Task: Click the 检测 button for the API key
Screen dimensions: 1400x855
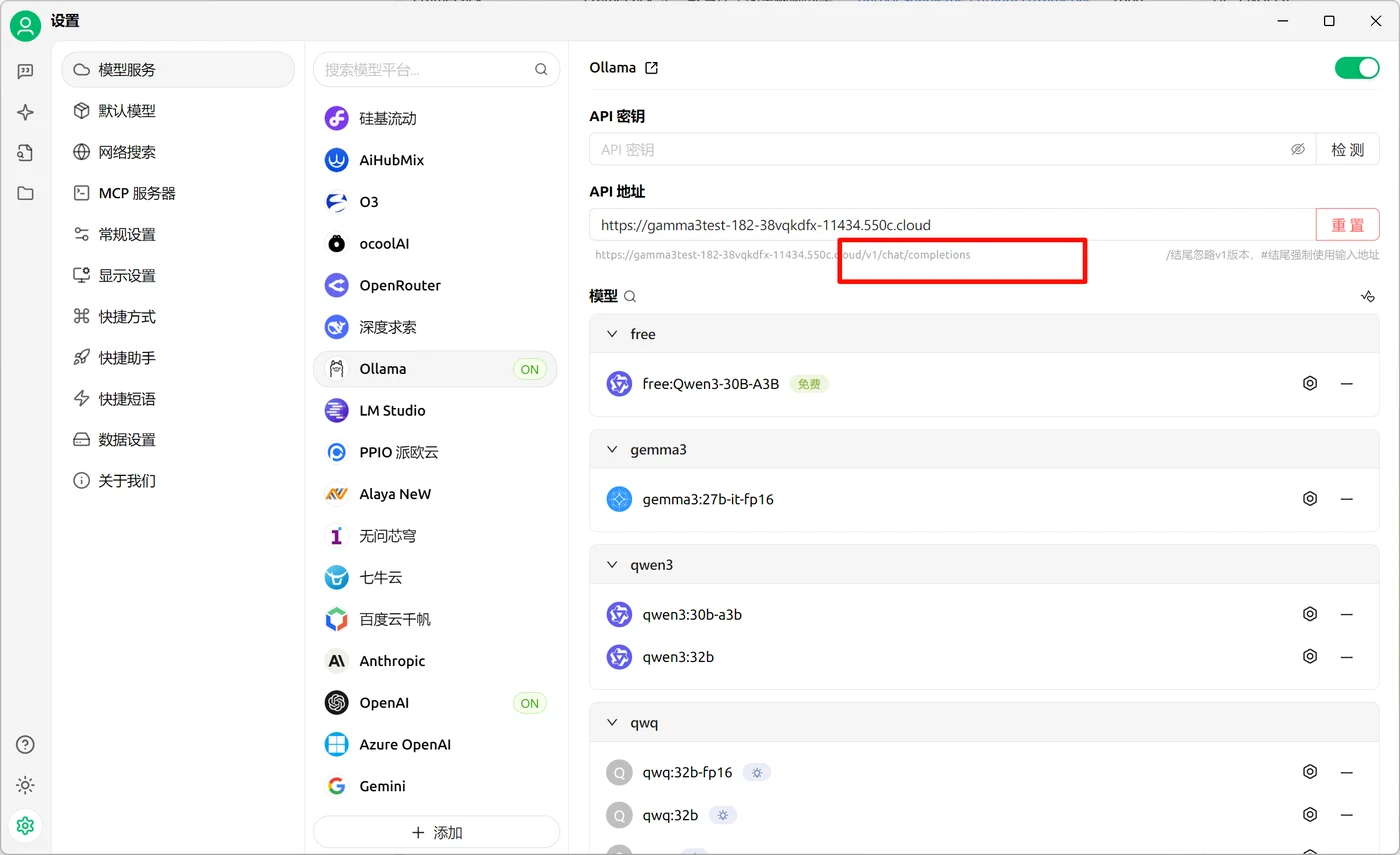Action: coord(1347,149)
